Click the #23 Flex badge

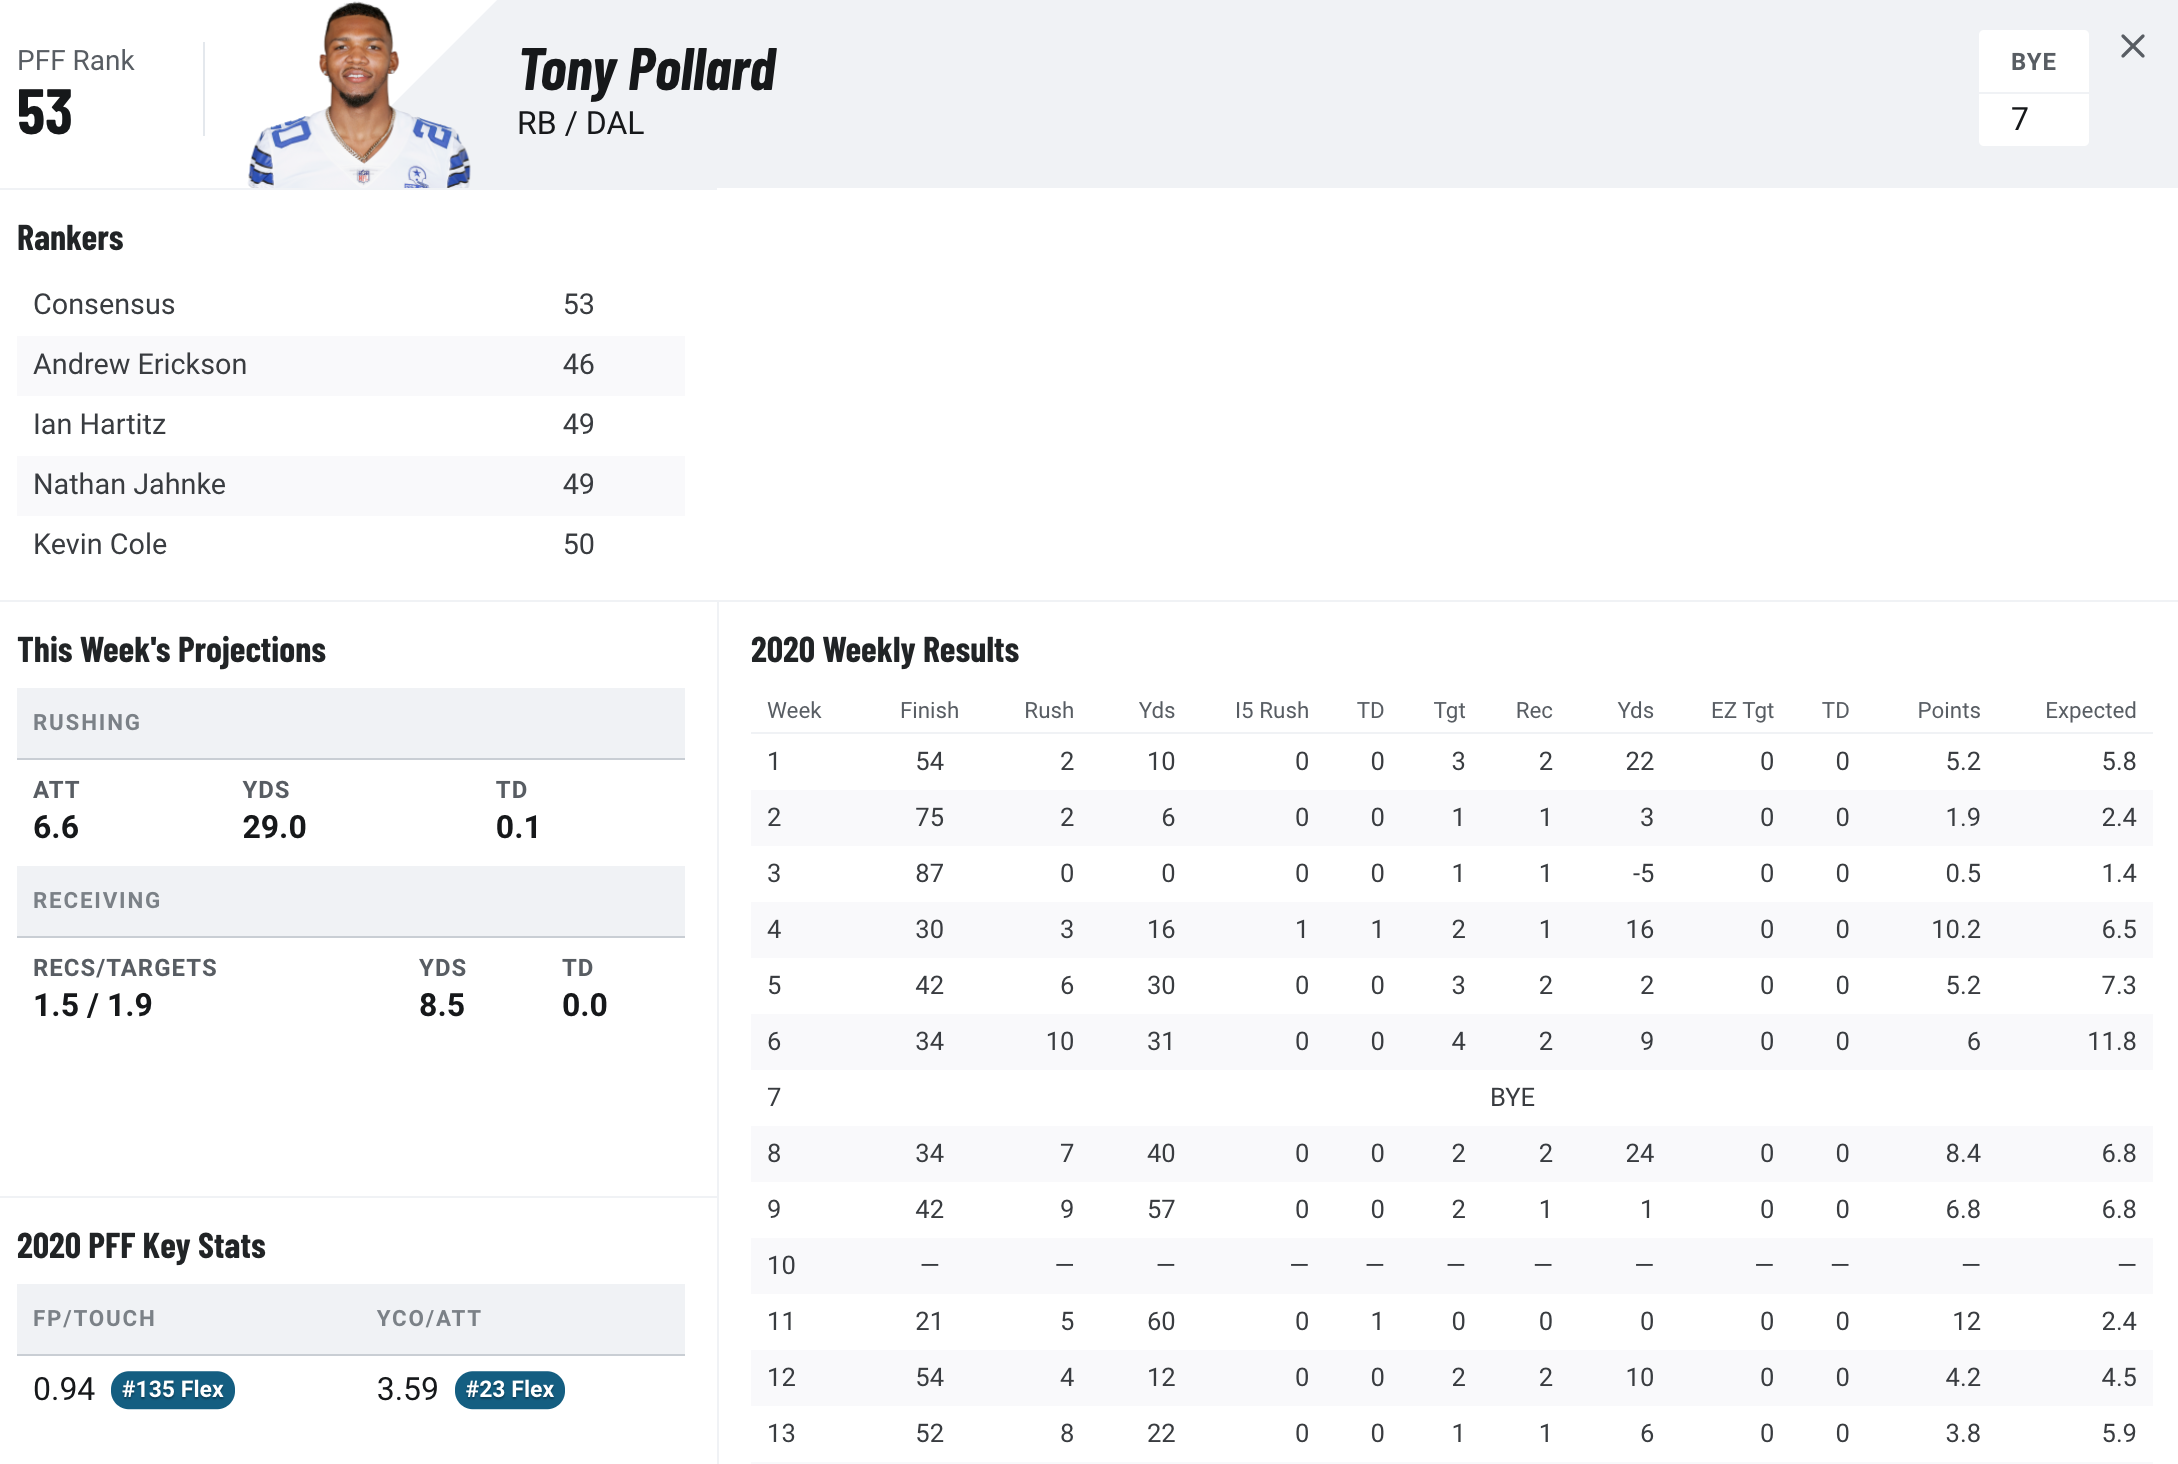510,1389
